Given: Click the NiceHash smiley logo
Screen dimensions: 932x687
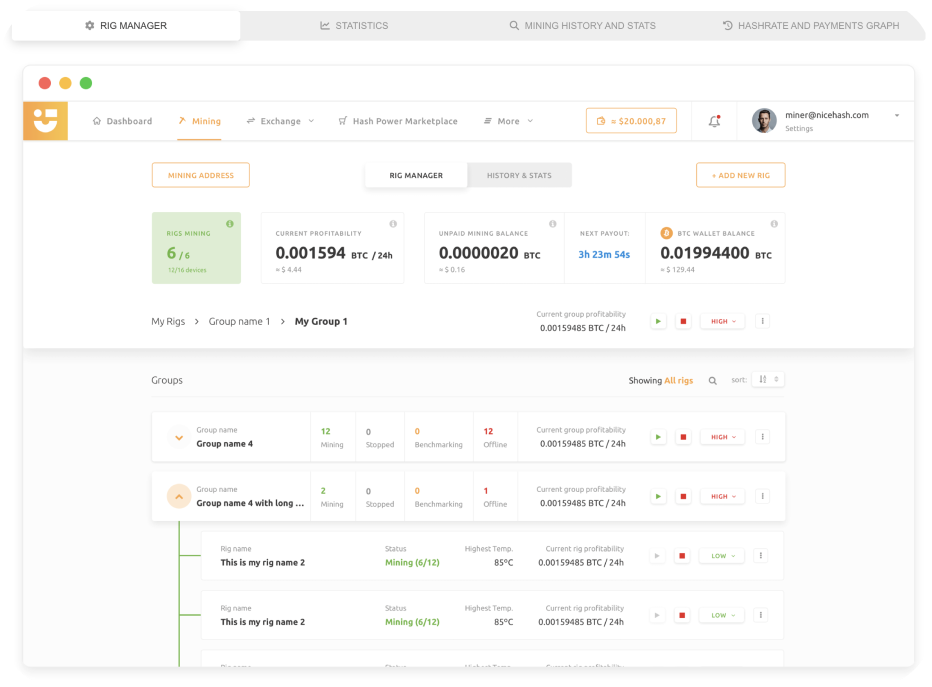Looking at the screenshot, I should point(45,120).
